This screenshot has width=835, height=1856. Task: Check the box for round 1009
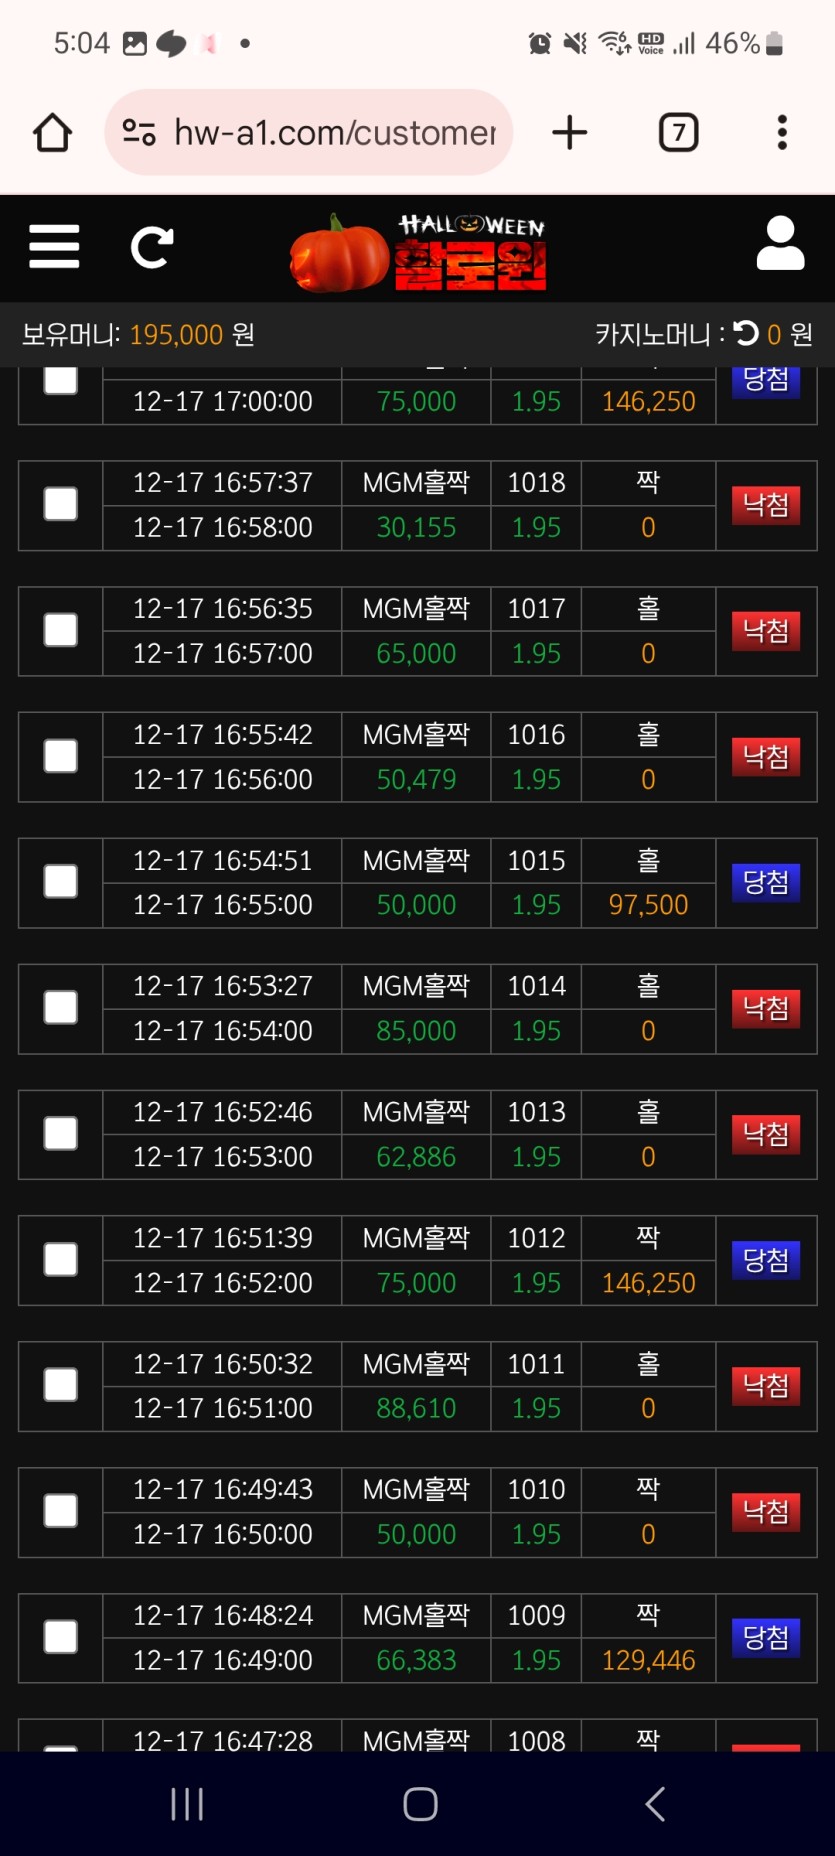[61, 1637]
